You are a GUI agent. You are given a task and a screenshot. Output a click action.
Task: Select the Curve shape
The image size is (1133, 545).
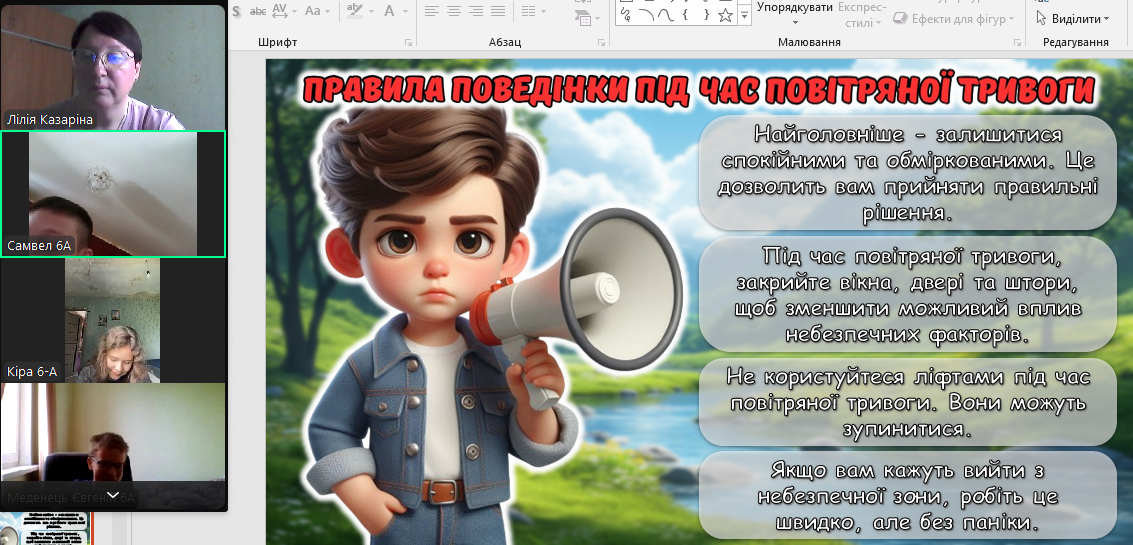[x=666, y=14]
